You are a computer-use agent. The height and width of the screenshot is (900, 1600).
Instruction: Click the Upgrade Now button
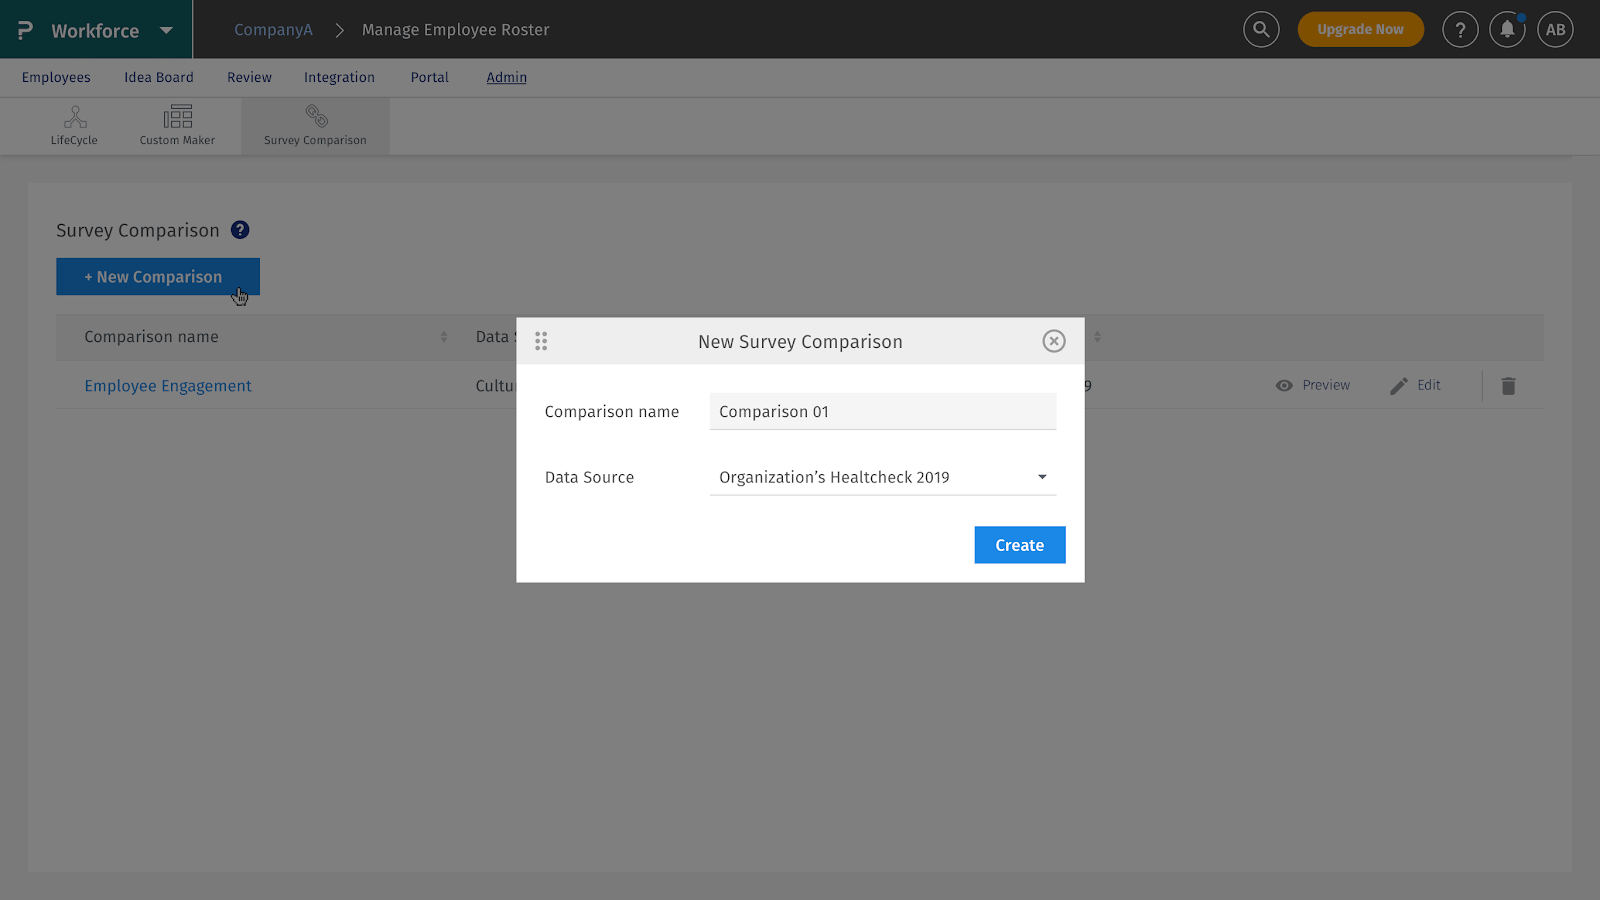[x=1361, y=29]
